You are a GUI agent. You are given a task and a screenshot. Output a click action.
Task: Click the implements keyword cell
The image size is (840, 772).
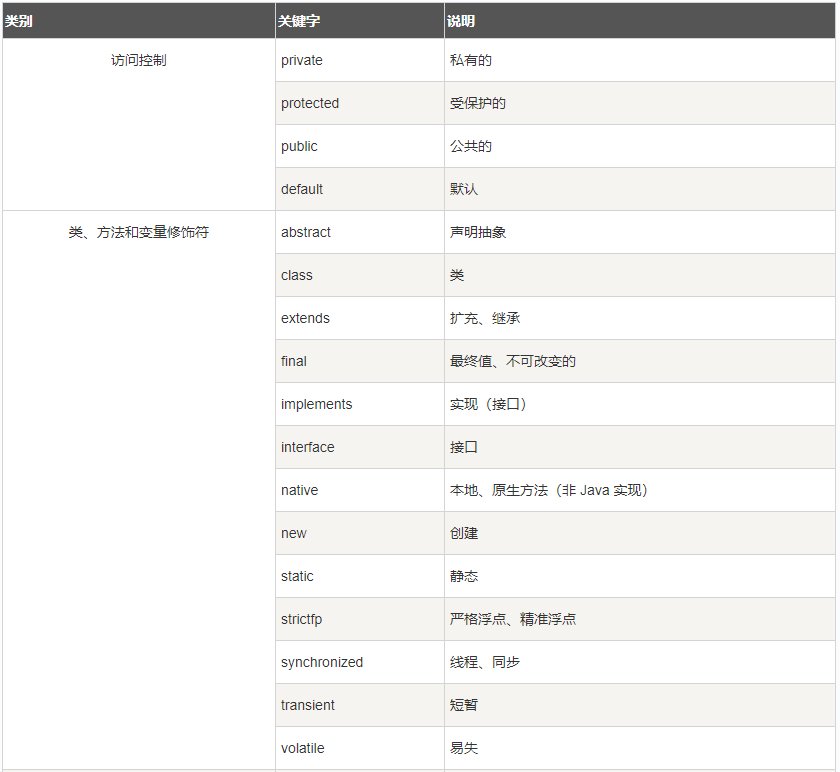(x=359, y=404)
